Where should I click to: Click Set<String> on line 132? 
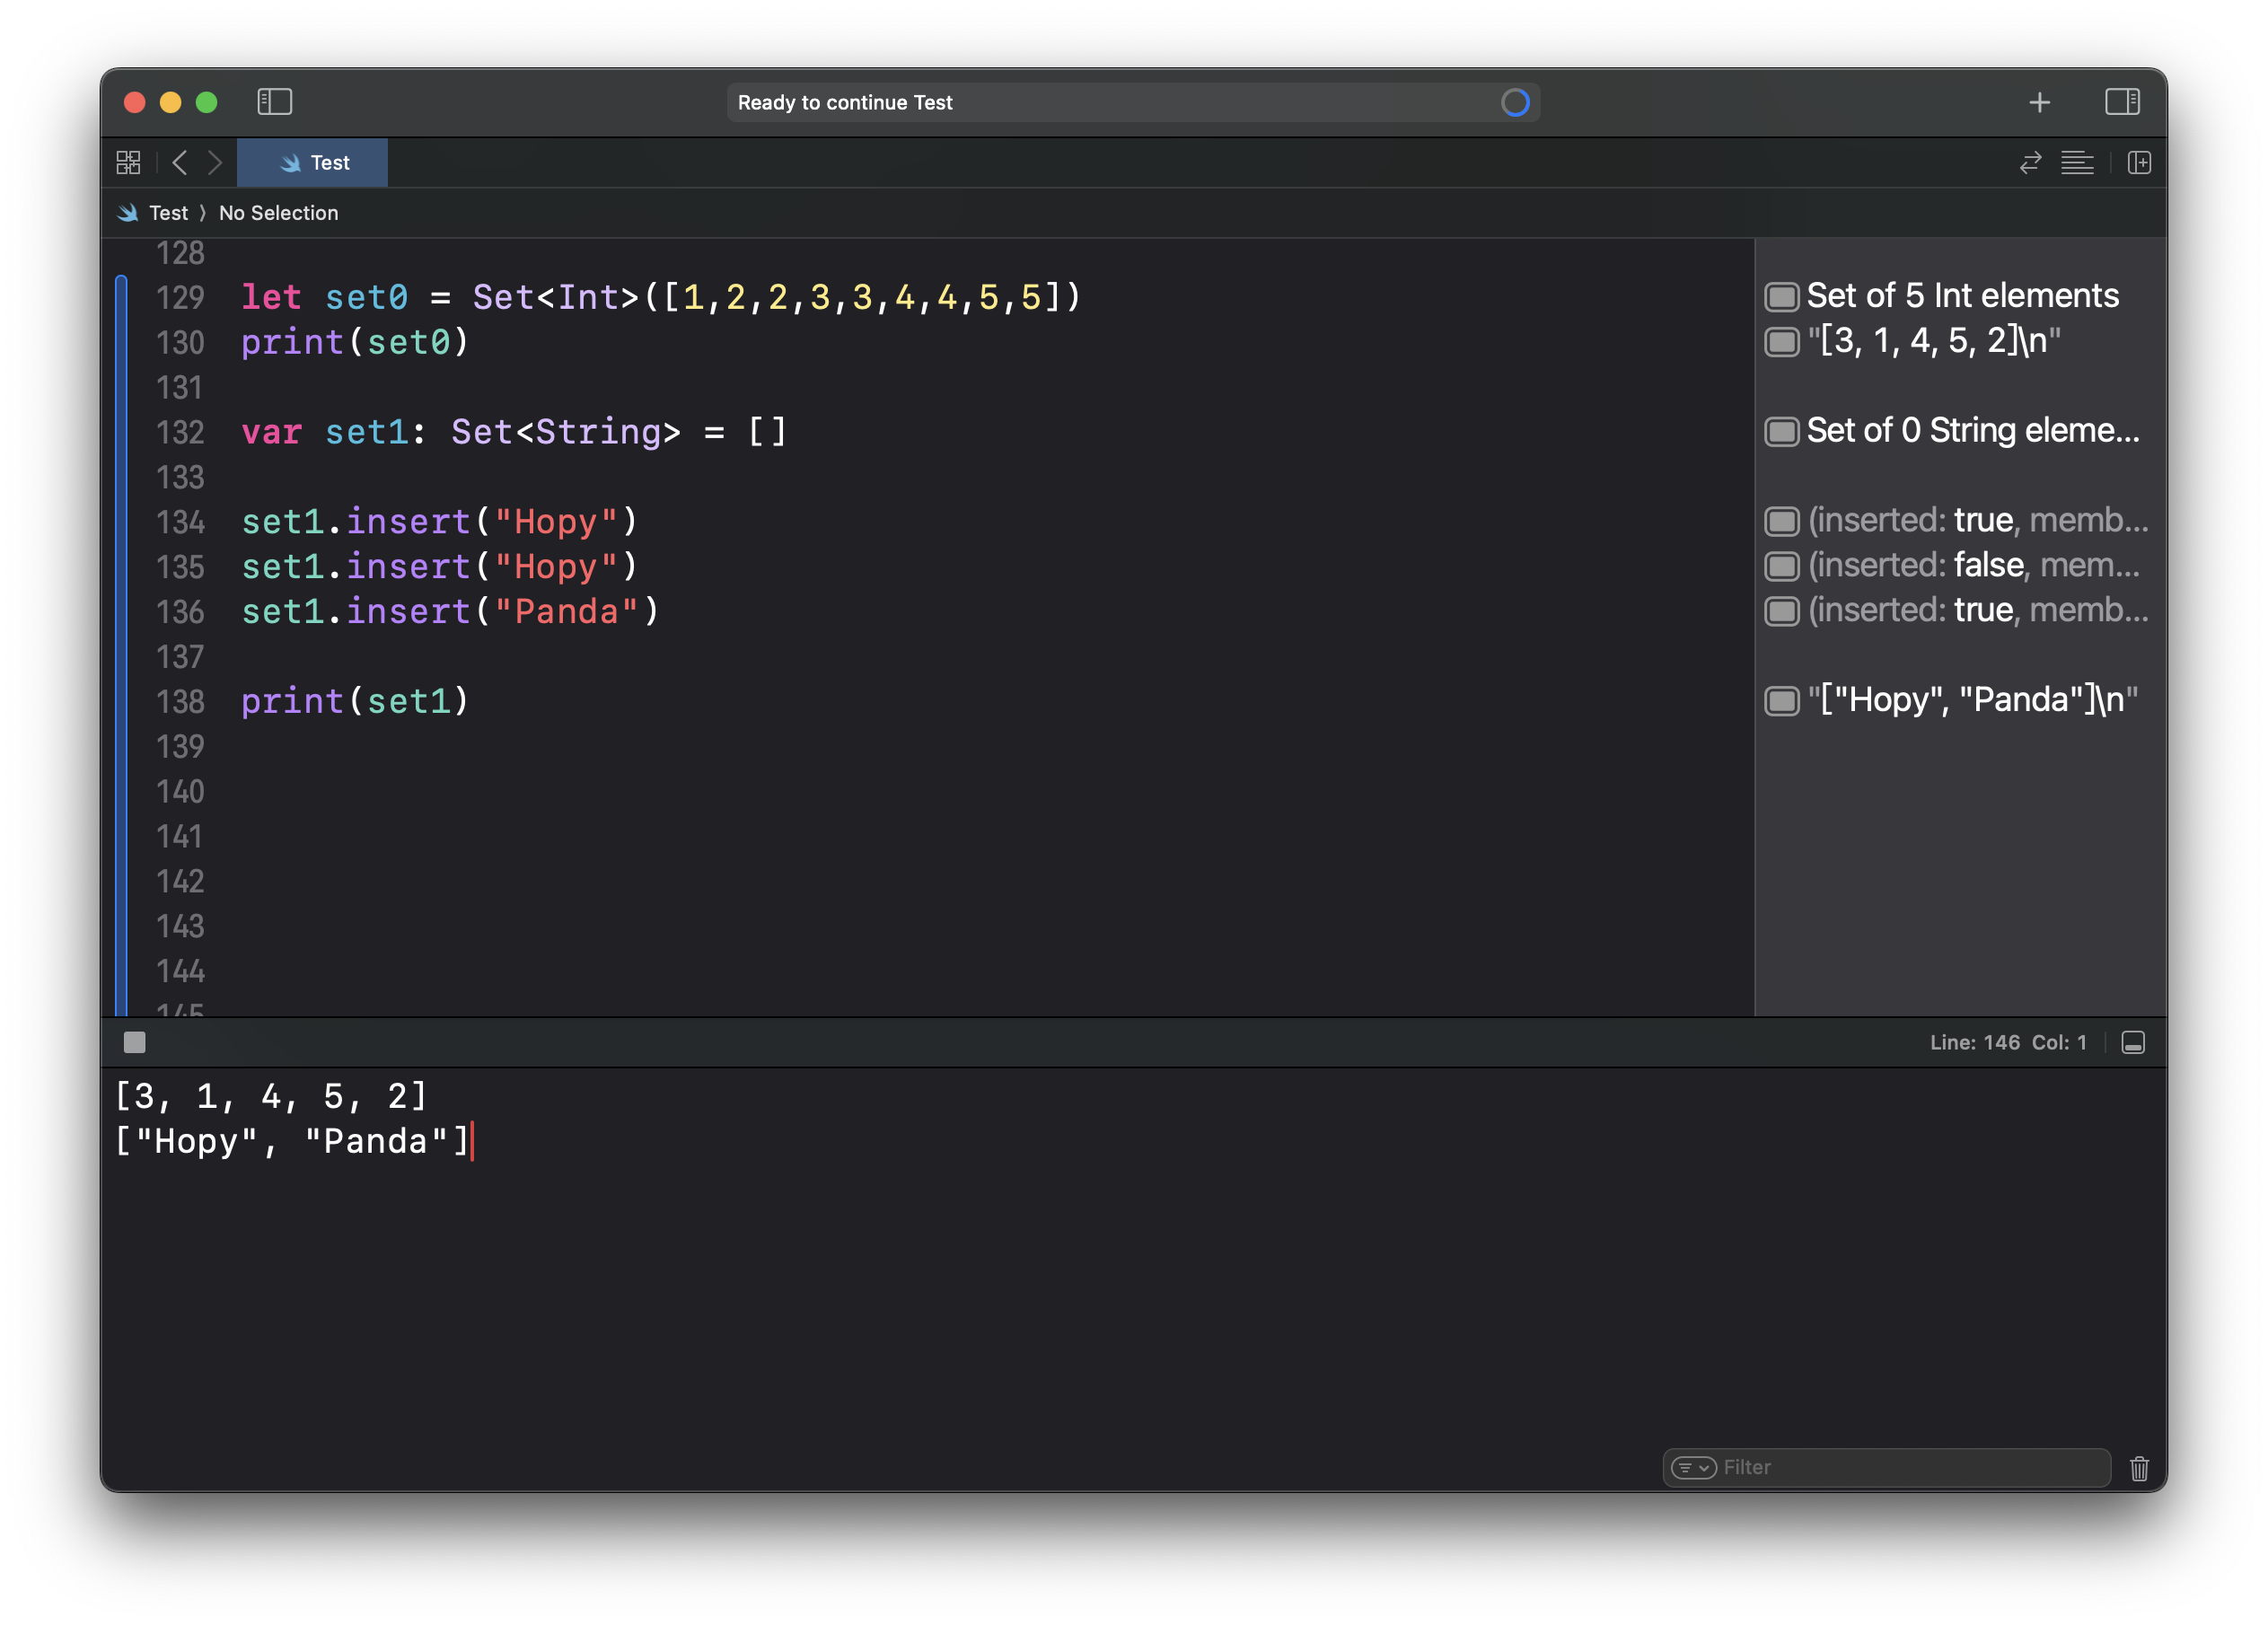click(565, 432)
